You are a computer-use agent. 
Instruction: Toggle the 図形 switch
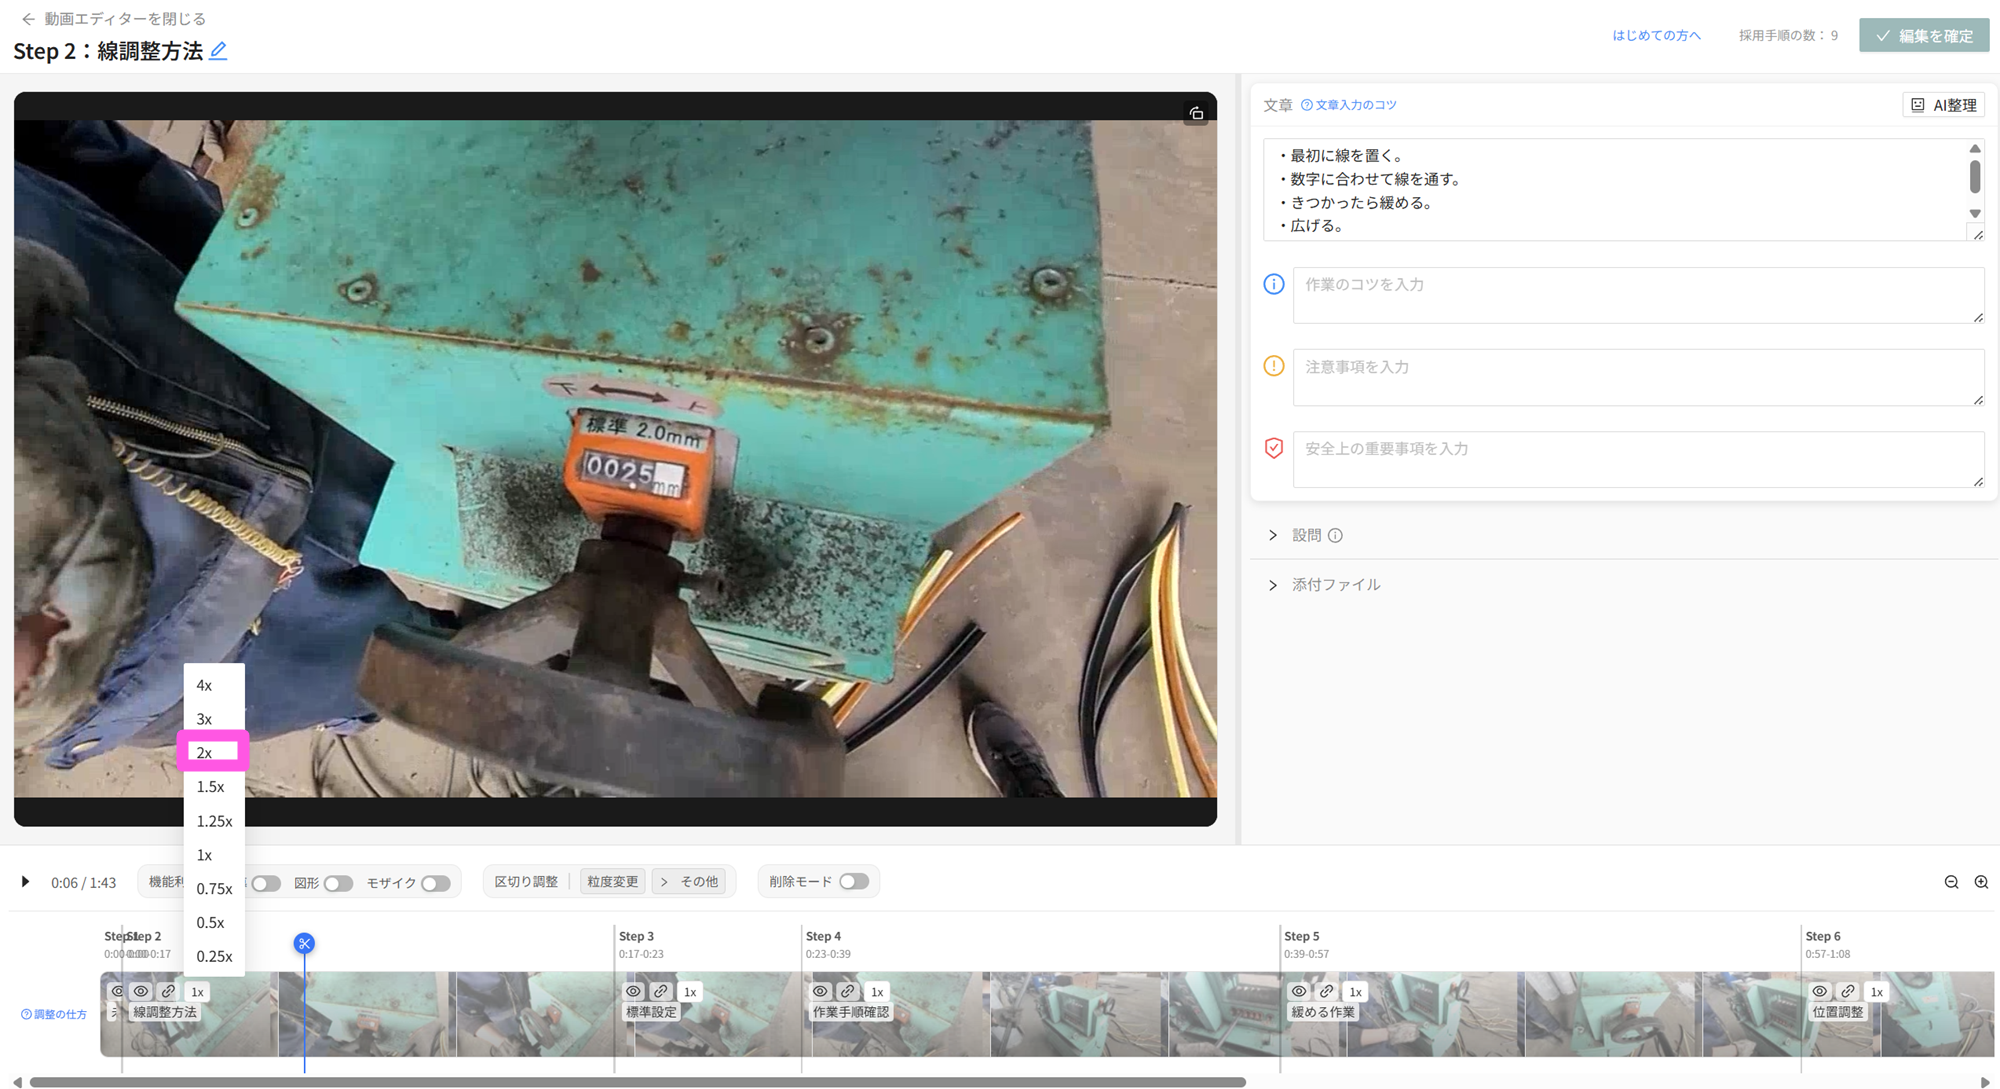point(338,883)
